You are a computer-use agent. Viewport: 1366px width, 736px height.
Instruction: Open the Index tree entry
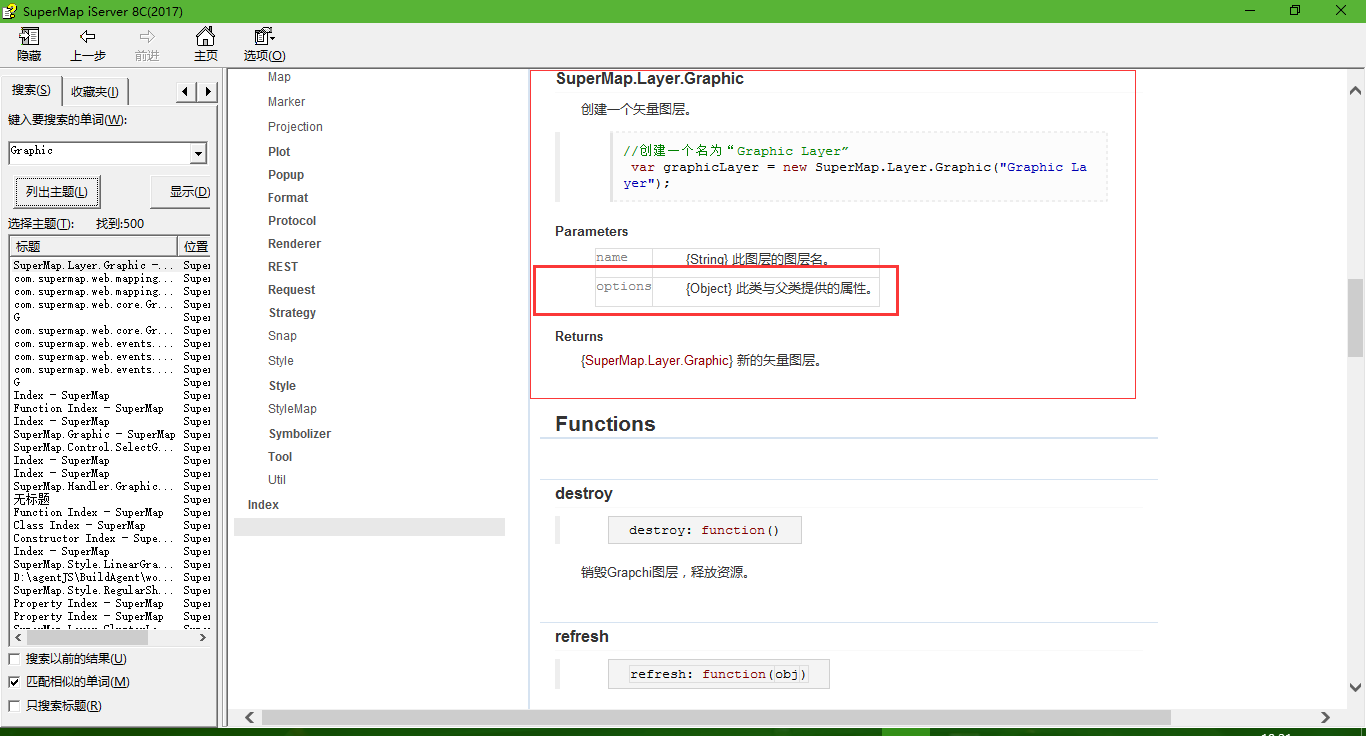tap(263, 505)
